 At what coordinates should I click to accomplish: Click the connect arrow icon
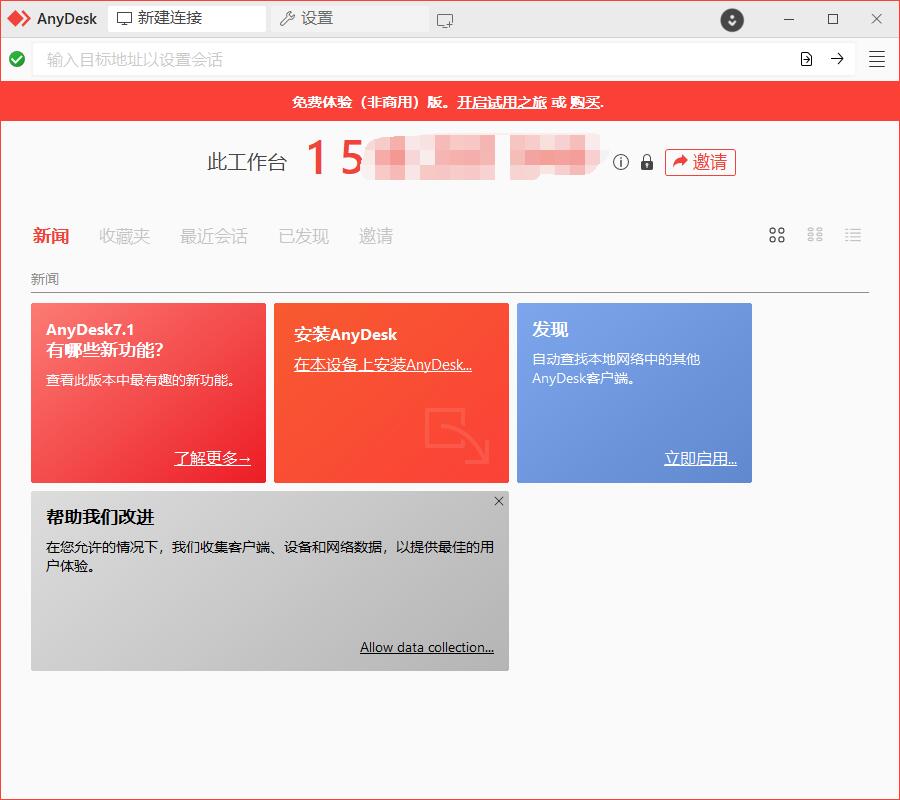click(837, 59)
